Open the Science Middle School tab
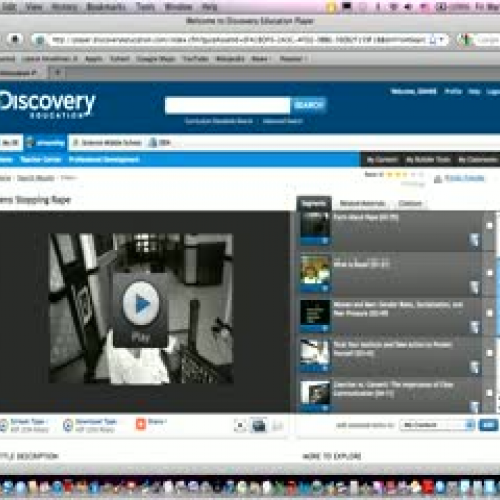The height and width of the screenshot is (500, 500). click(107, 143)
